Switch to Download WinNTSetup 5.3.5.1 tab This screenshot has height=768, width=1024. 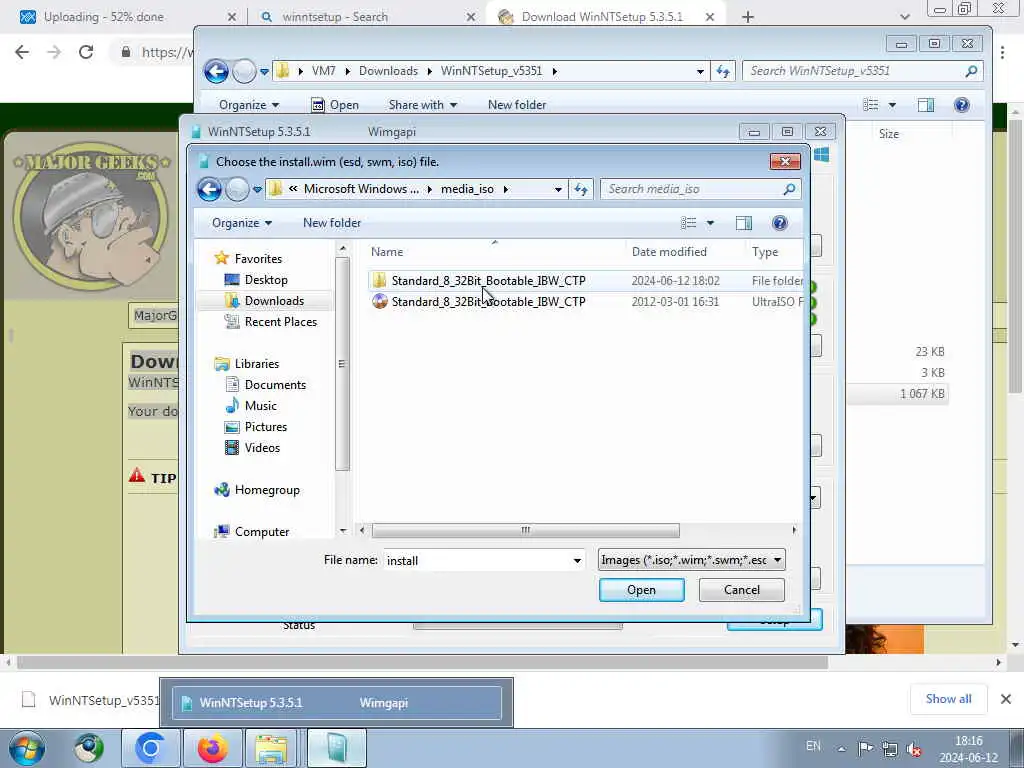[x=607, y=17]
